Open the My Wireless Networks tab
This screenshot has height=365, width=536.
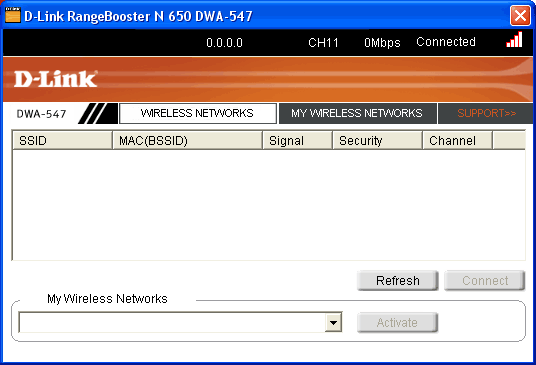coord(358,113)
